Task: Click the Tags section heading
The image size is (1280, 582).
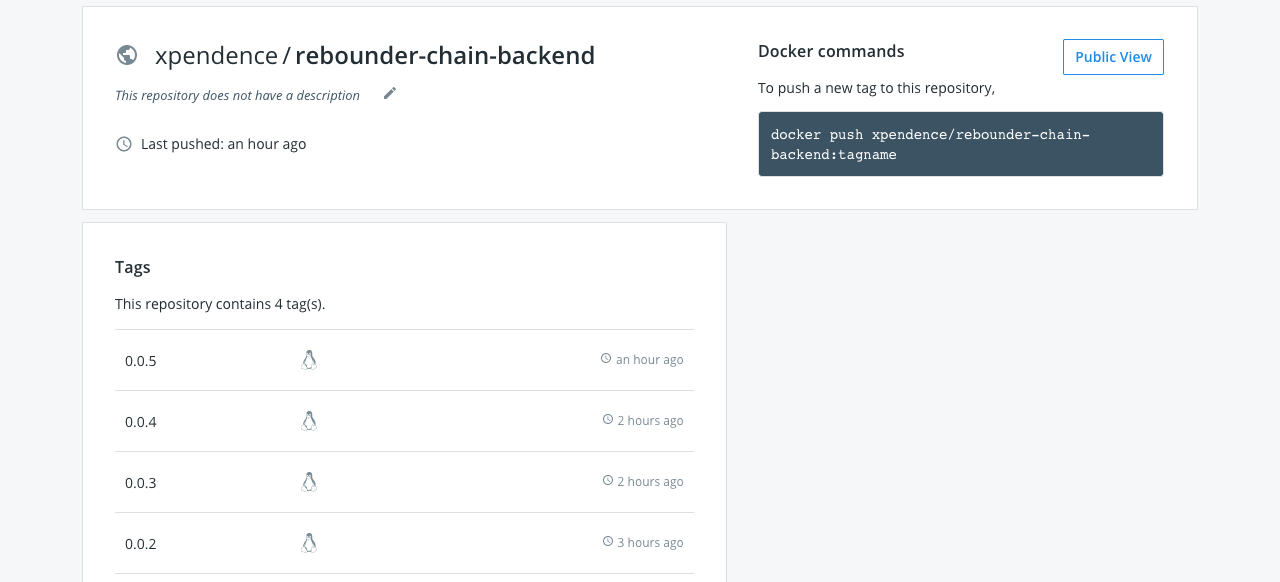Action: 133,267
